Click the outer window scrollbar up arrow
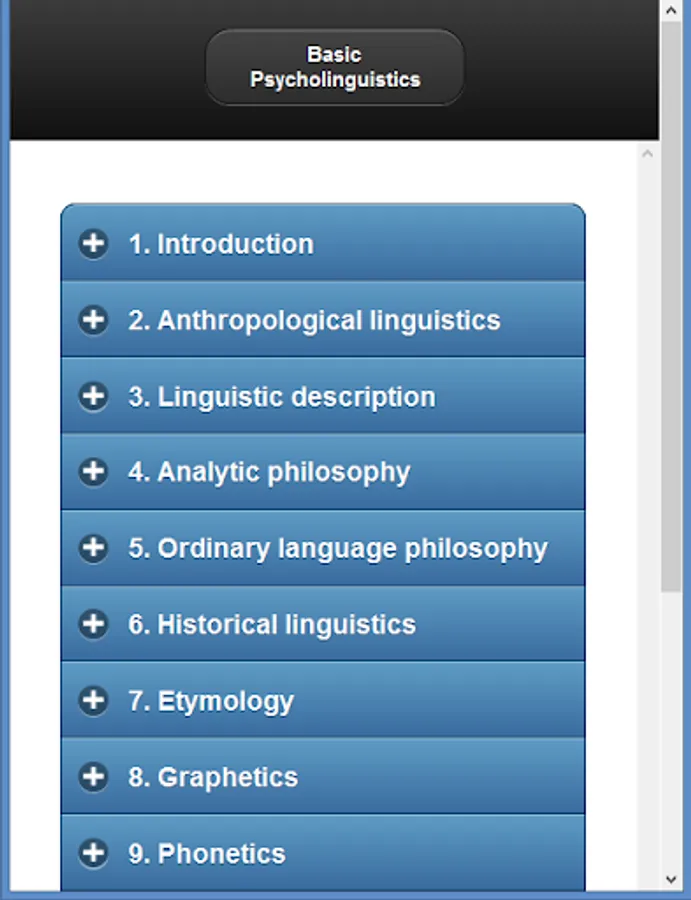 [672, 9]
